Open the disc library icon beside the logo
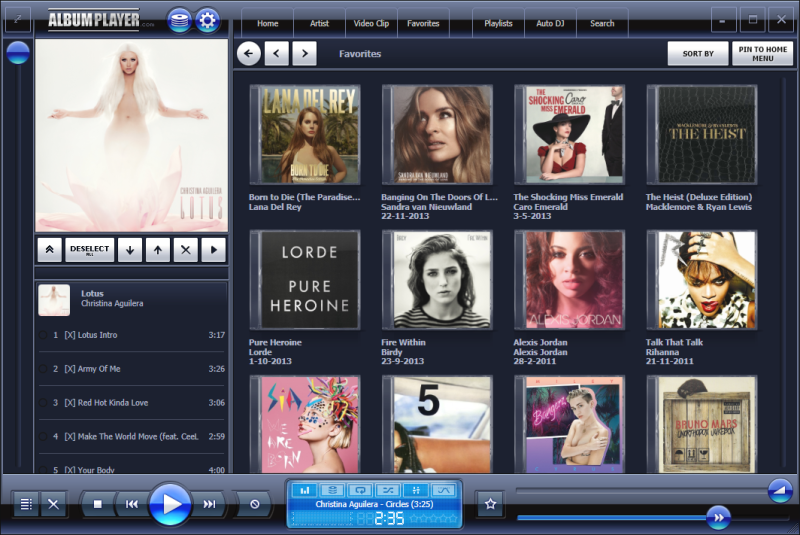Screen dimensions: 800x535 click(180, 21)
